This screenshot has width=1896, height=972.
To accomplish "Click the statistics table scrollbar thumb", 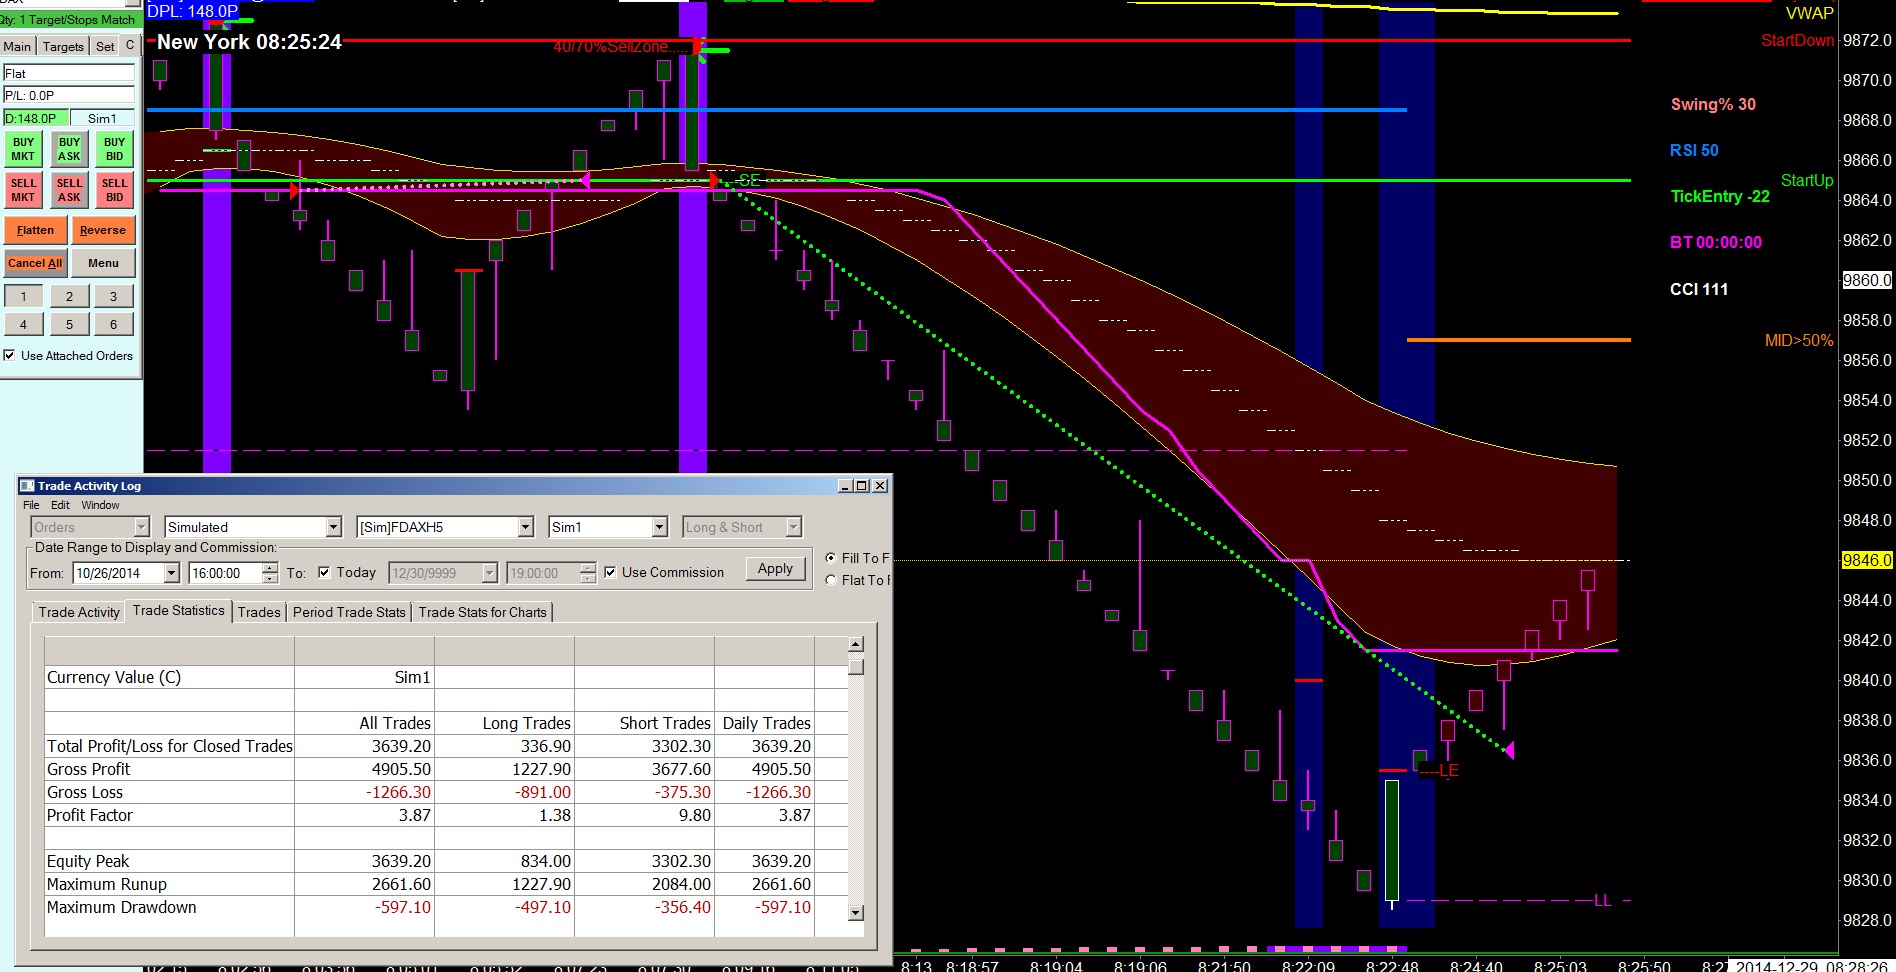I will click(x=856, y=666).
